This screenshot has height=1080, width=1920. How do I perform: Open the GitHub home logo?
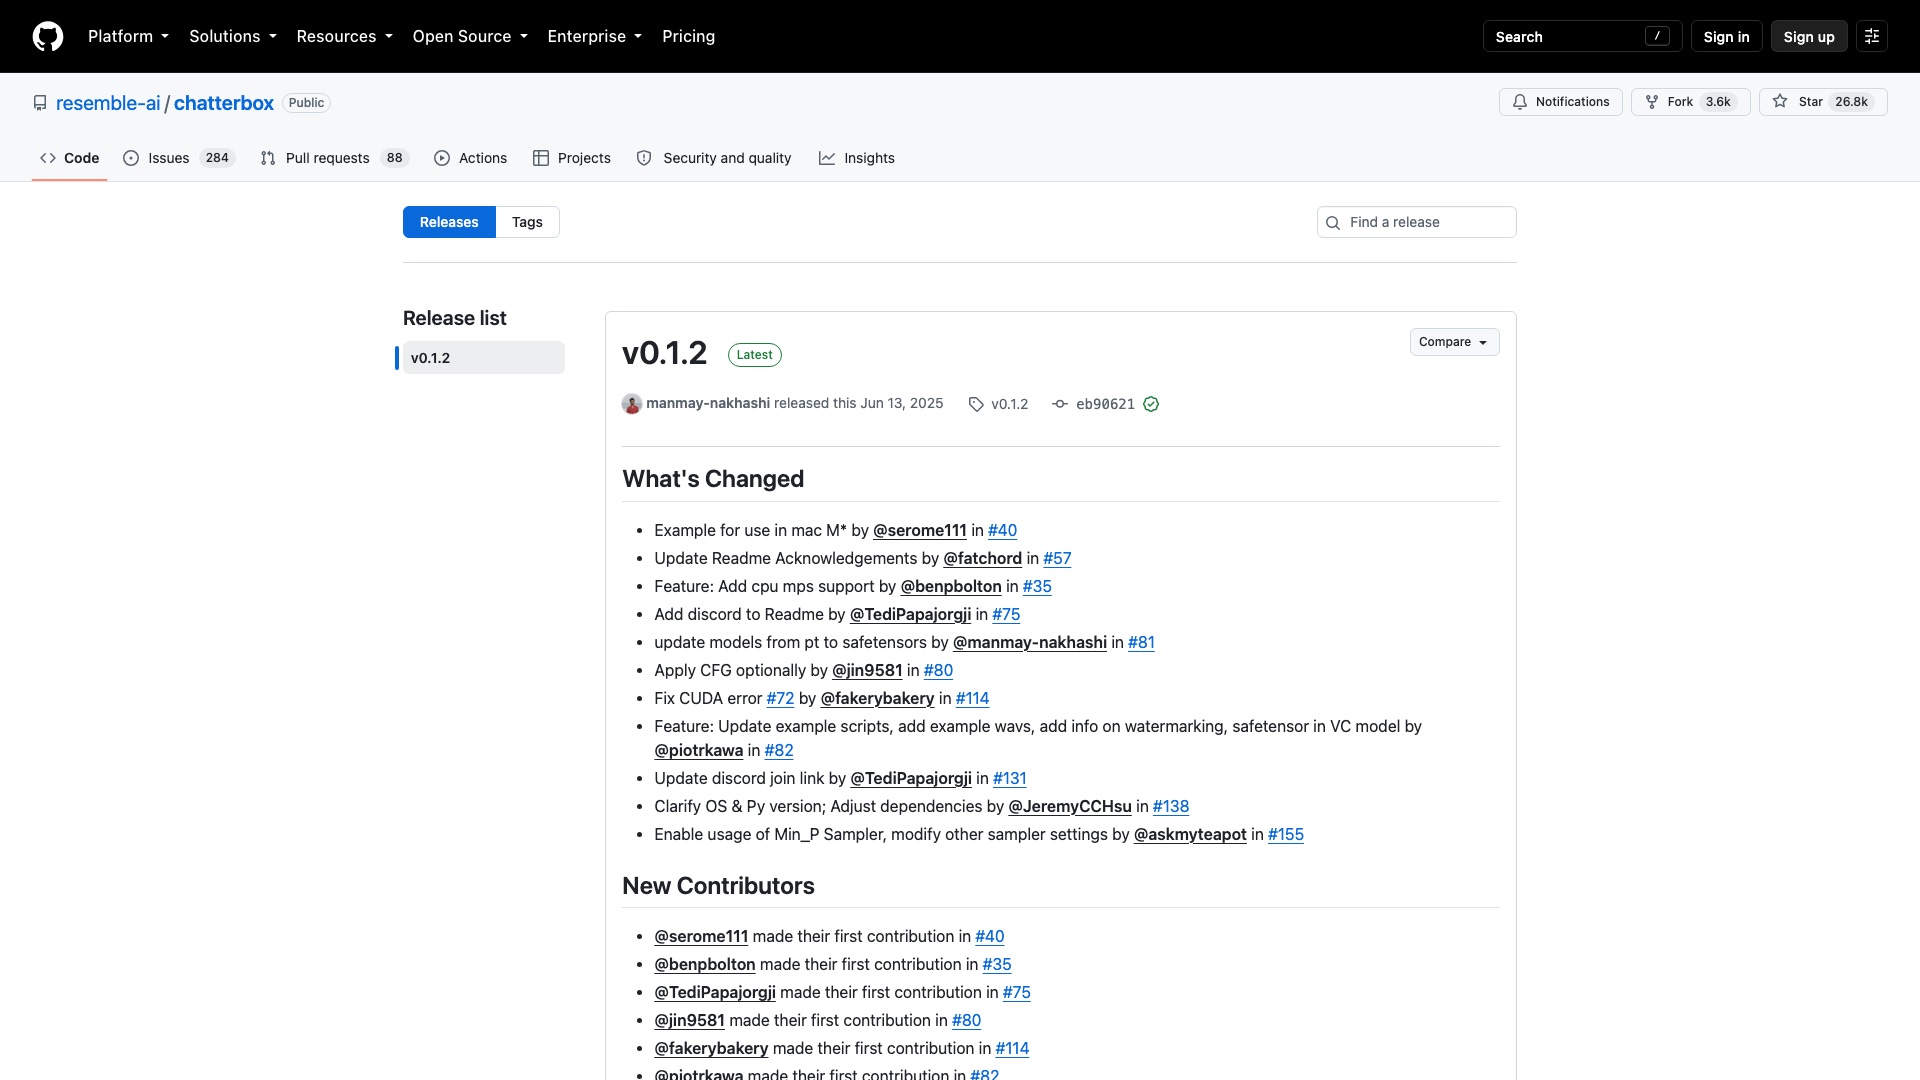48,36
